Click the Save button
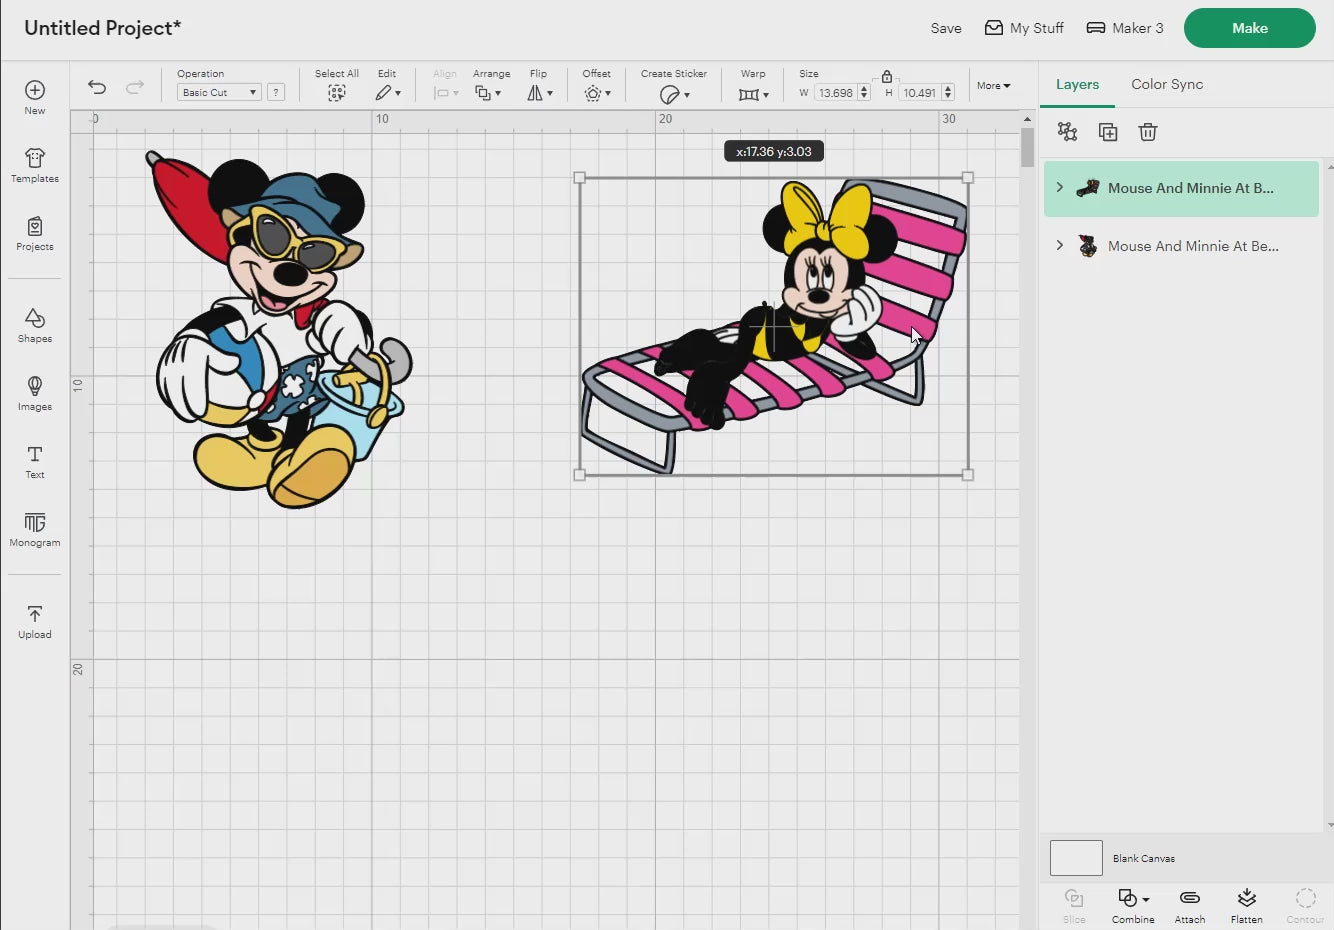The width and height of the screenshot is (1334, 930). tap(946, 28)
